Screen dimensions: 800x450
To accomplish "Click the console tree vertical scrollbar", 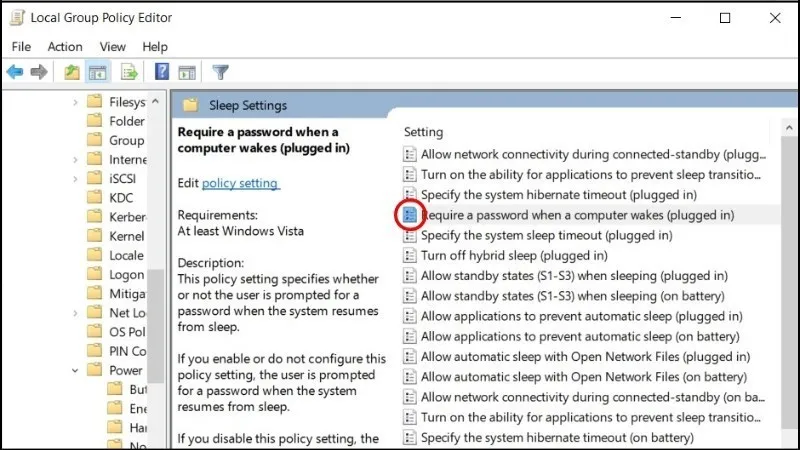I will [156, 300].
